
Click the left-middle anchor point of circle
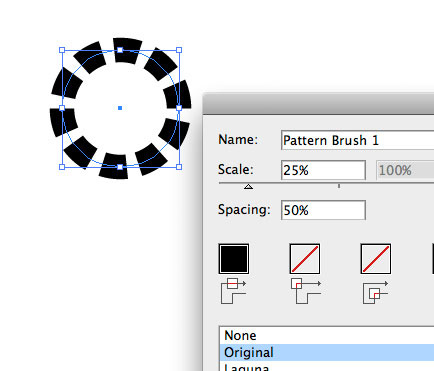[x=62, y=108]
